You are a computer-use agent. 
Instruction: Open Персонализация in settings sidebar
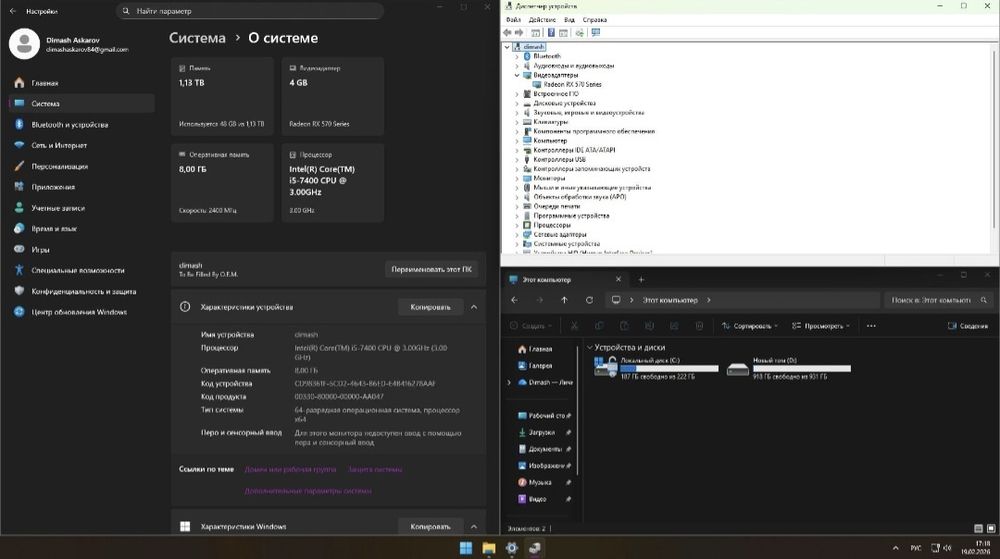click(x=60, y=166)
